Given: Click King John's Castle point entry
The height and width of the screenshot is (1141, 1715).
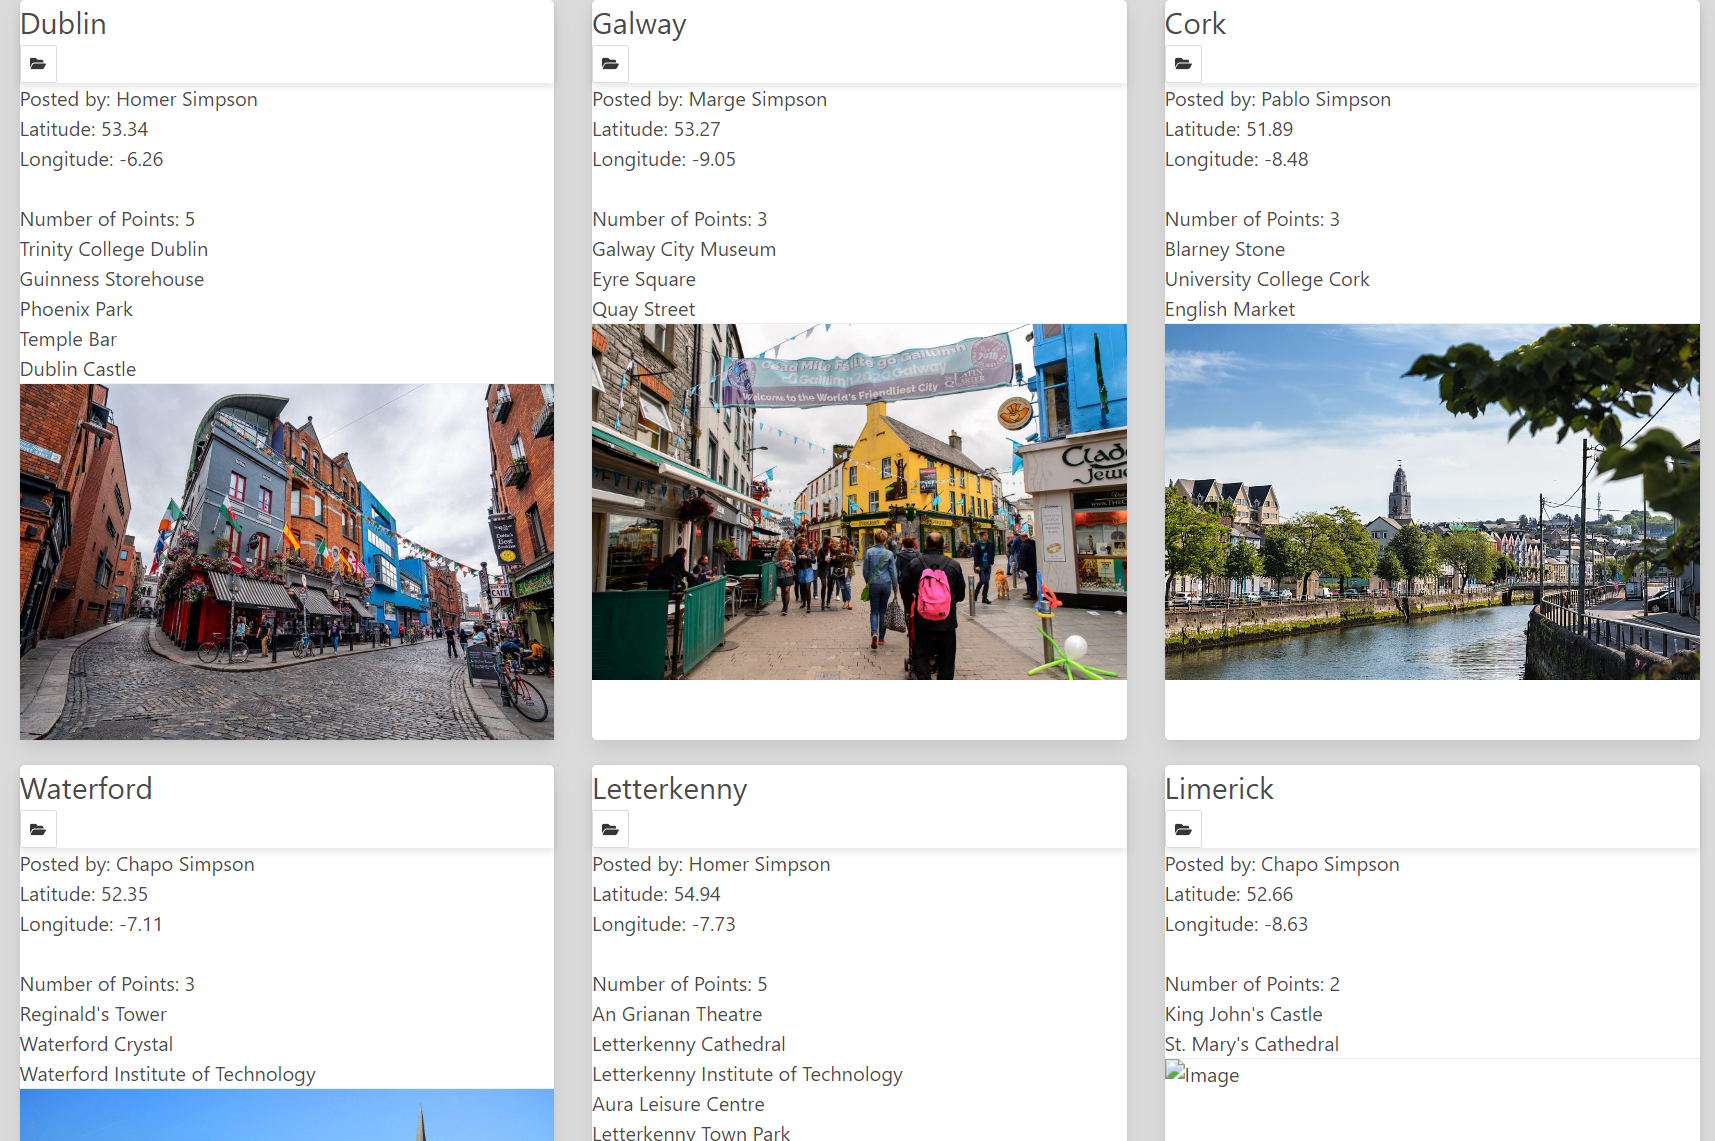Looking at the screenshot, I should [1243, 1014].
